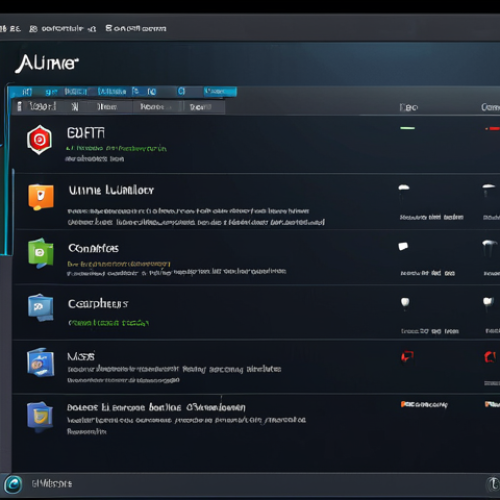The image size is (500, 500).
Task: Click the green dash indicator in the first row
Action: click(407, 128)
